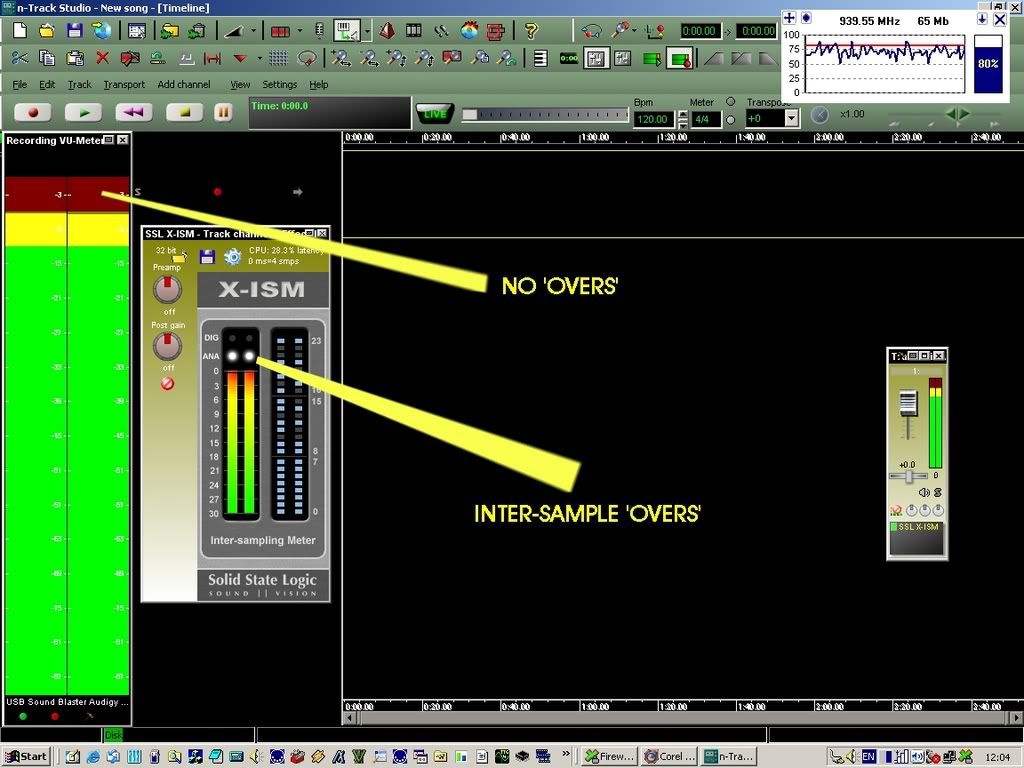Cut selection with the scissors icon
Screen dimensions: 1024x768
tap(20, 59)
